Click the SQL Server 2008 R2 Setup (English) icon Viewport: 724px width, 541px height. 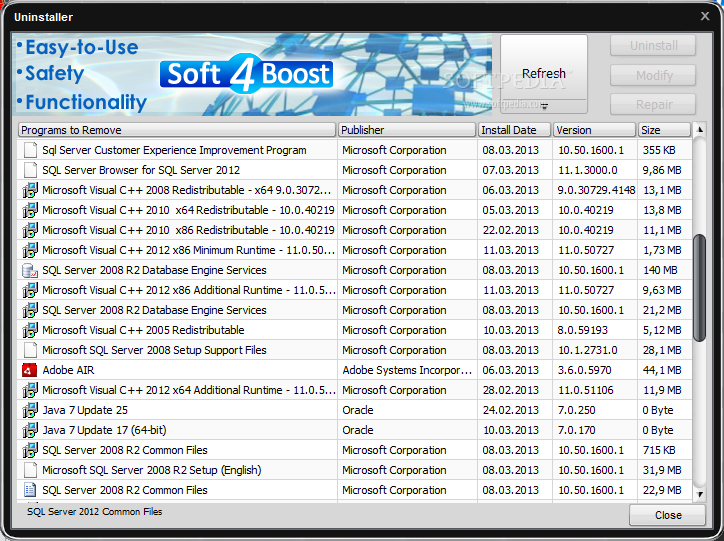coord(30,470)
